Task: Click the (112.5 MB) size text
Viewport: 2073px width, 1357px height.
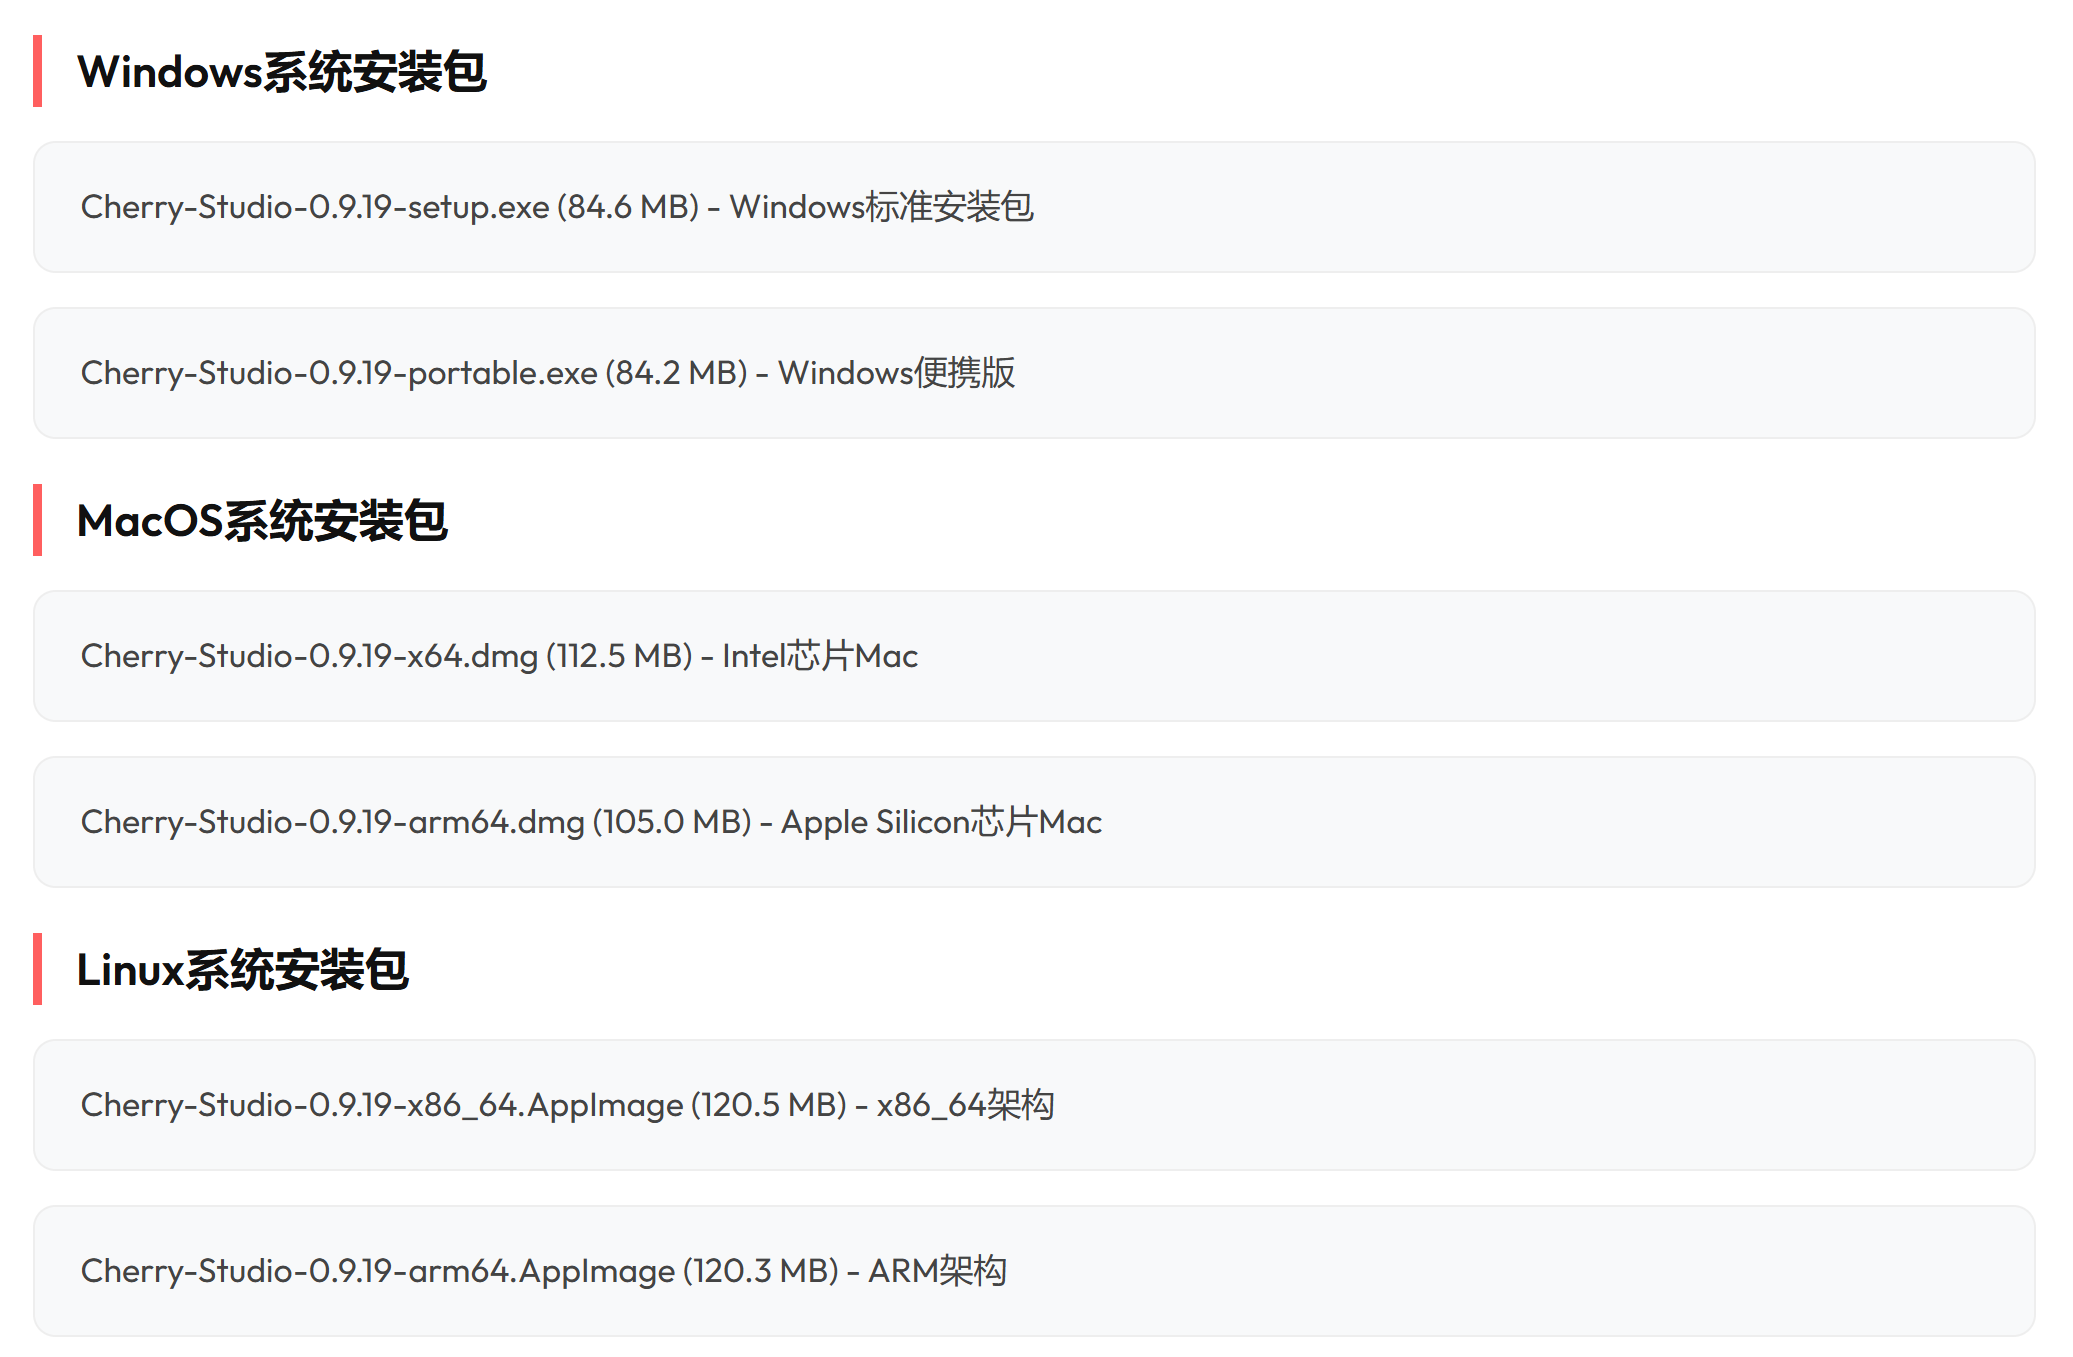Action: click(619, 656)
